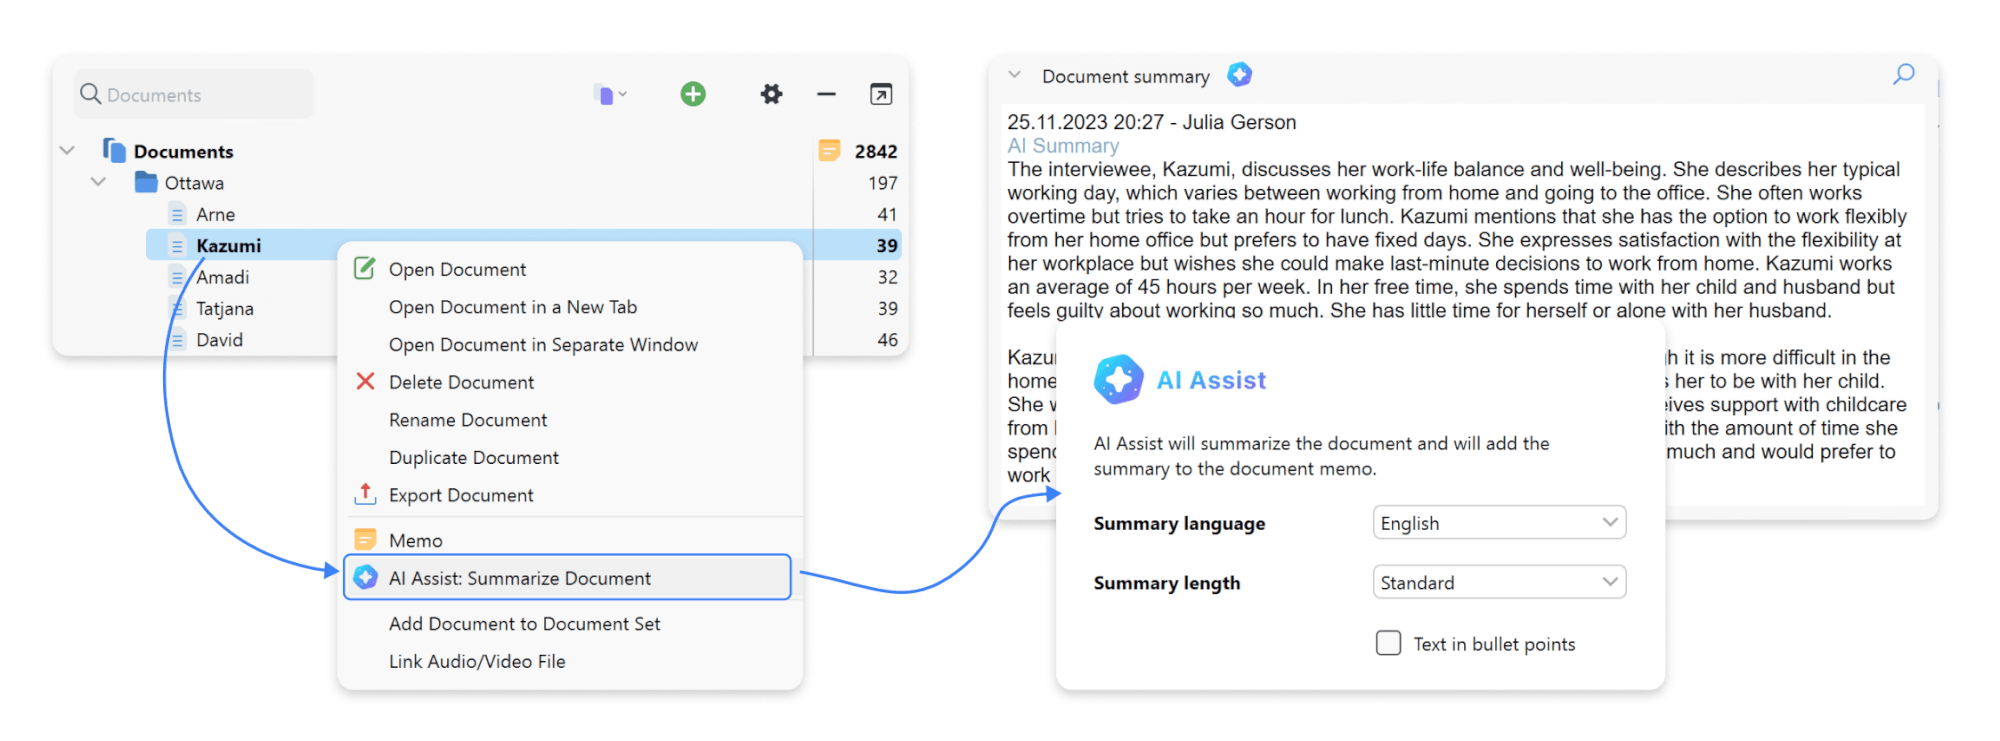Screen dimensions: 2000x741
Task: Click the AI Summary link text
Action: 1062,146
